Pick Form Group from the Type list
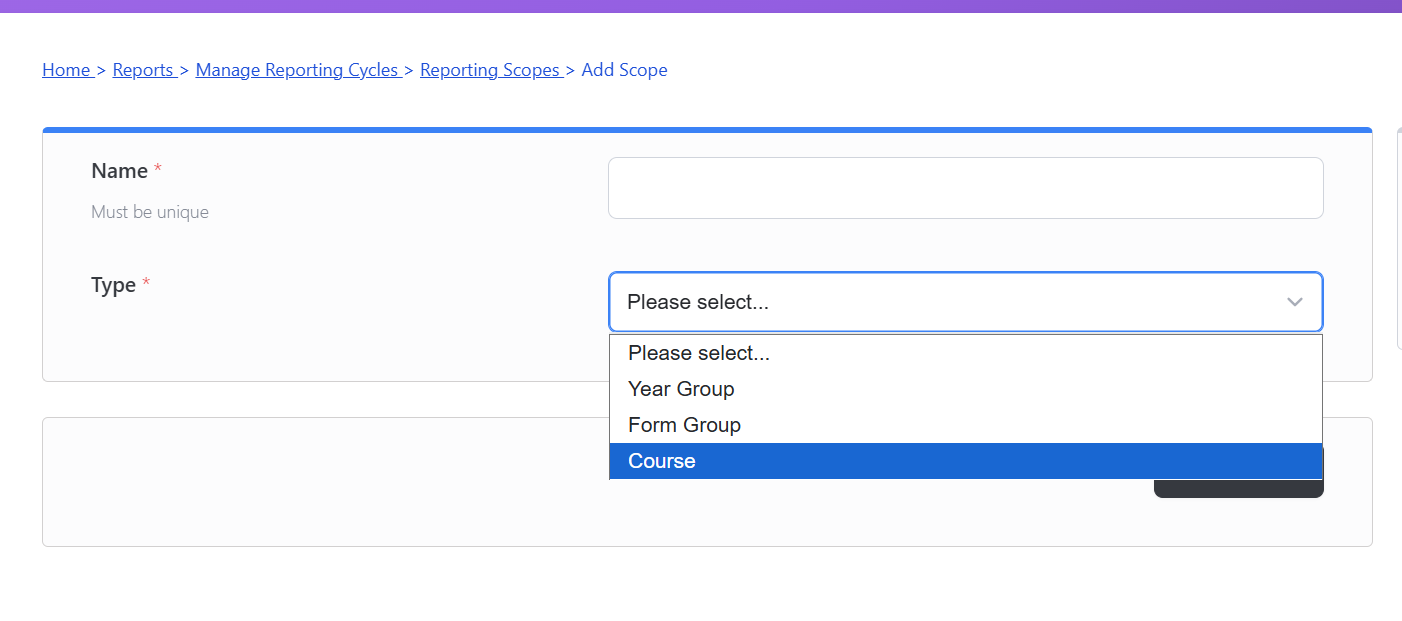This screenshot has width=1402, height=621. tap(684, 425)
